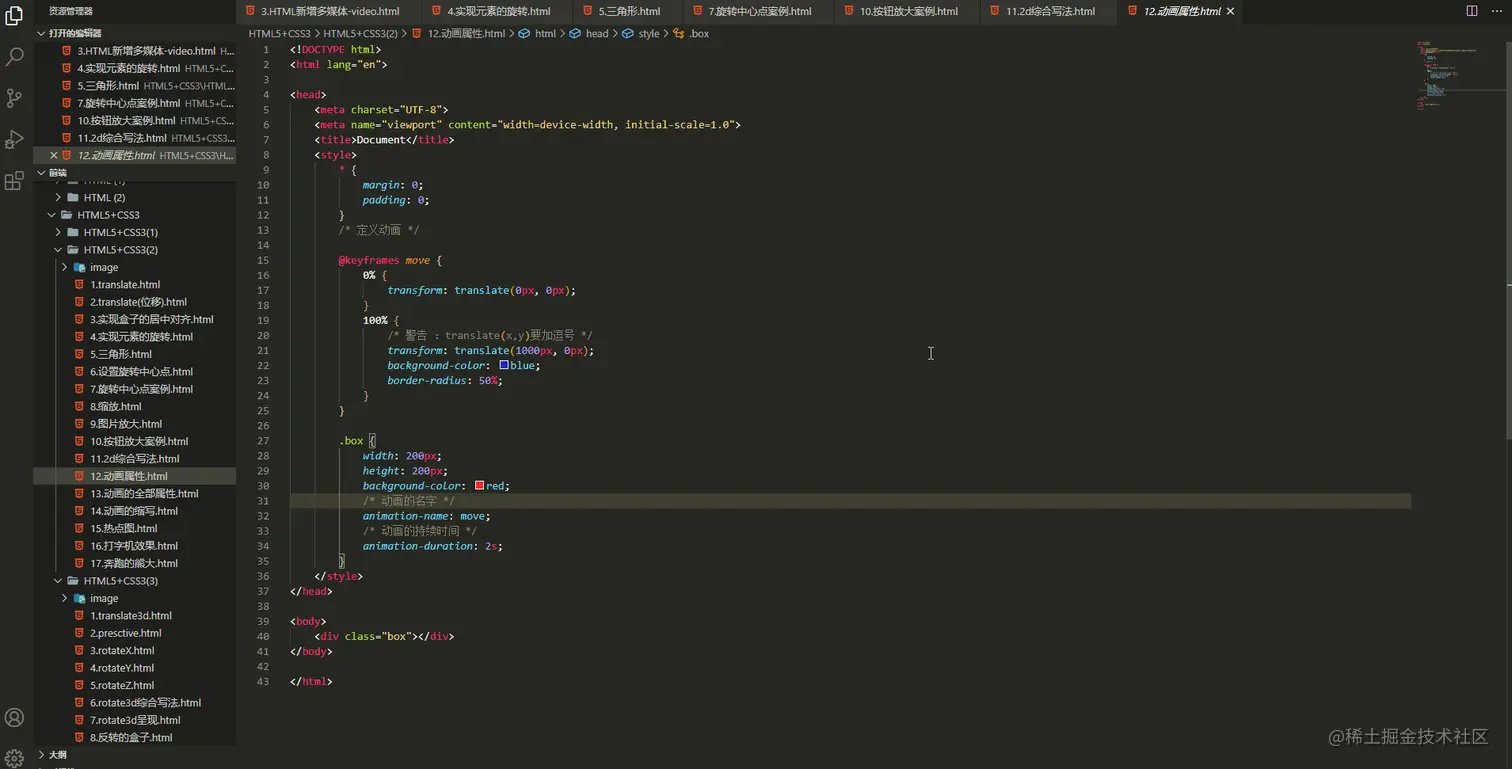
Task: Click the border-radius property in the code
Action: tap(427, 380)
